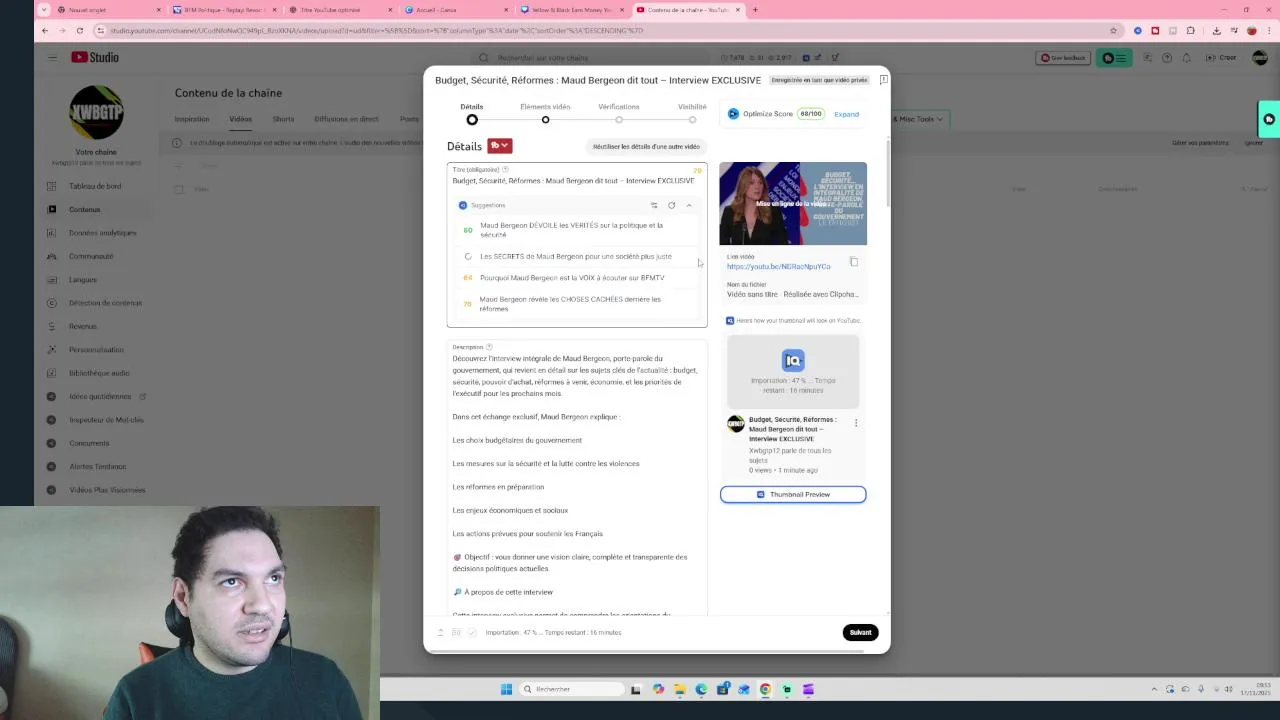Image resolution: width=1280 pixels, height=720 pixels.
Task: Copy the video link with copy icon
Action: pos(853,262)
